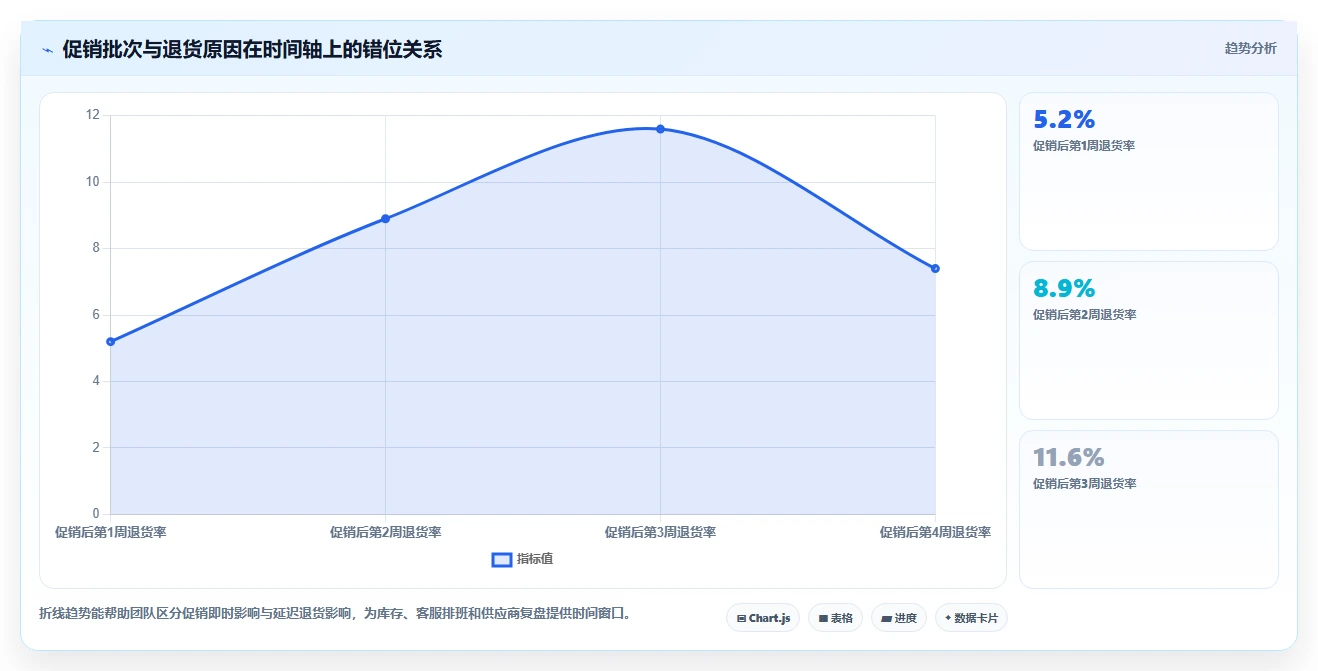Click the 指标值 legend color box
The image size is (1318, 671).
(x=502, y=559)
